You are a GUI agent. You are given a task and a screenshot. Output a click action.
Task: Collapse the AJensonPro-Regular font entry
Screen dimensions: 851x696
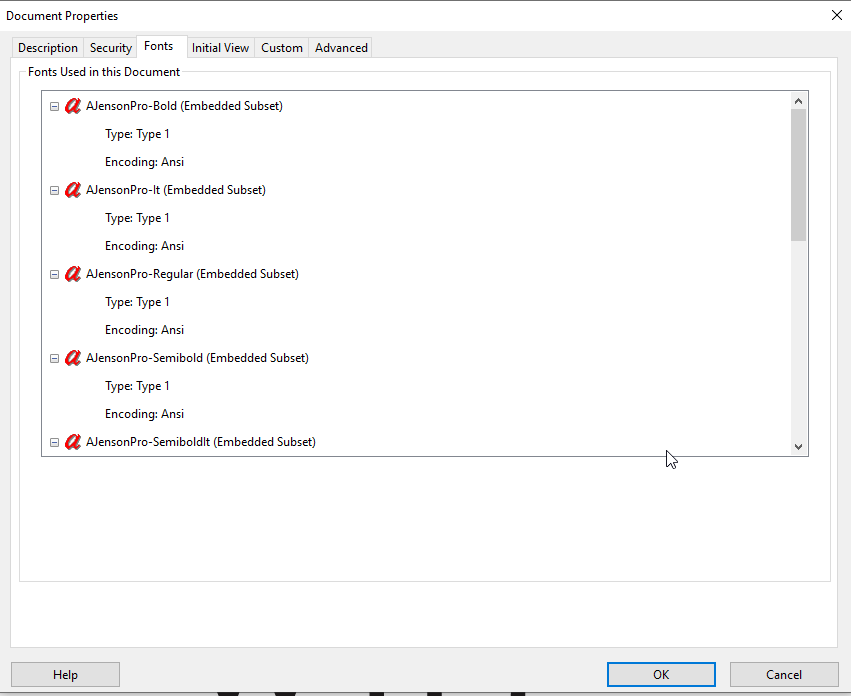54,273
